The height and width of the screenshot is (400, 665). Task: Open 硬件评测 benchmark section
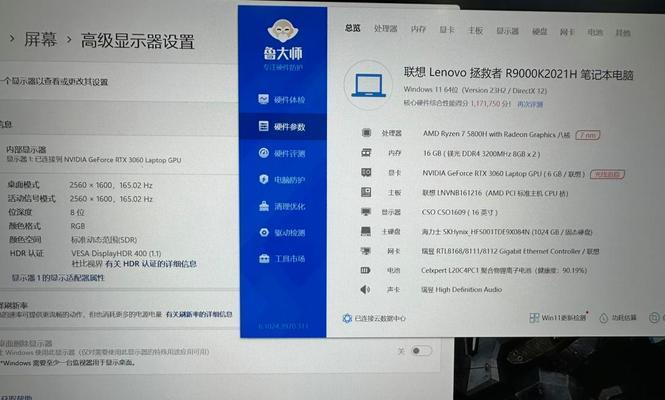coord(282,153)
